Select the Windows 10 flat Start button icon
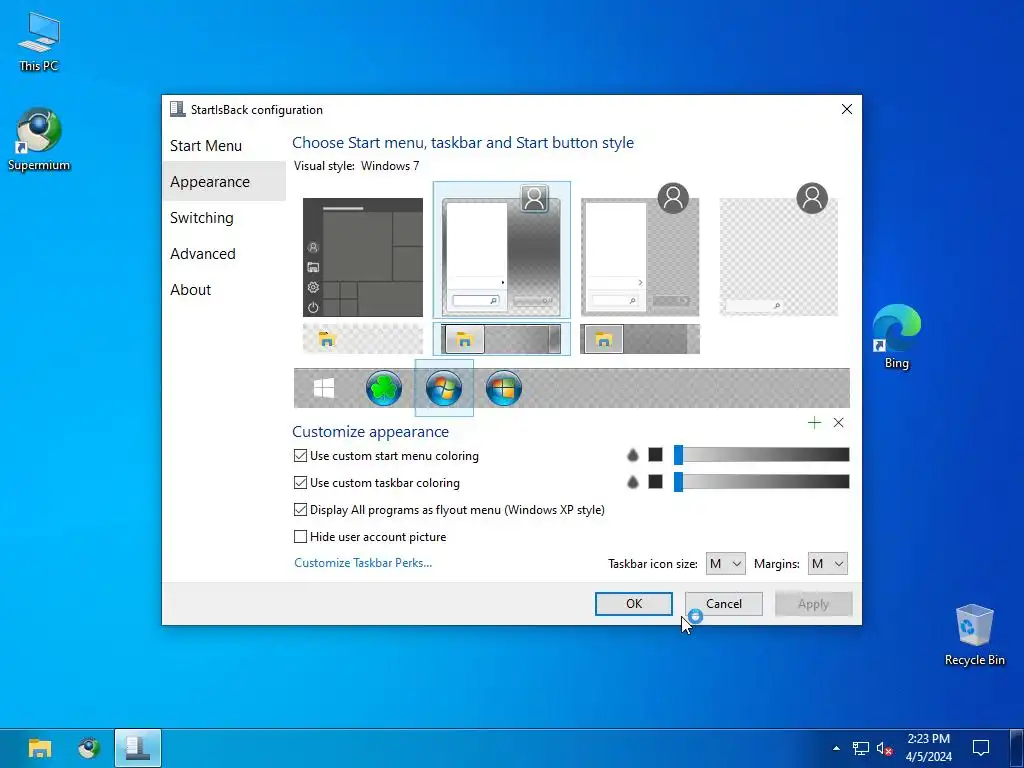This screenshot has height=768, width=1024. coord(324,388)
